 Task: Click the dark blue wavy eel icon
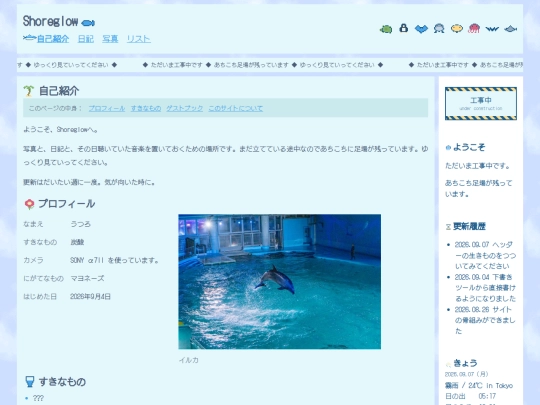click(x=492, y=29)
